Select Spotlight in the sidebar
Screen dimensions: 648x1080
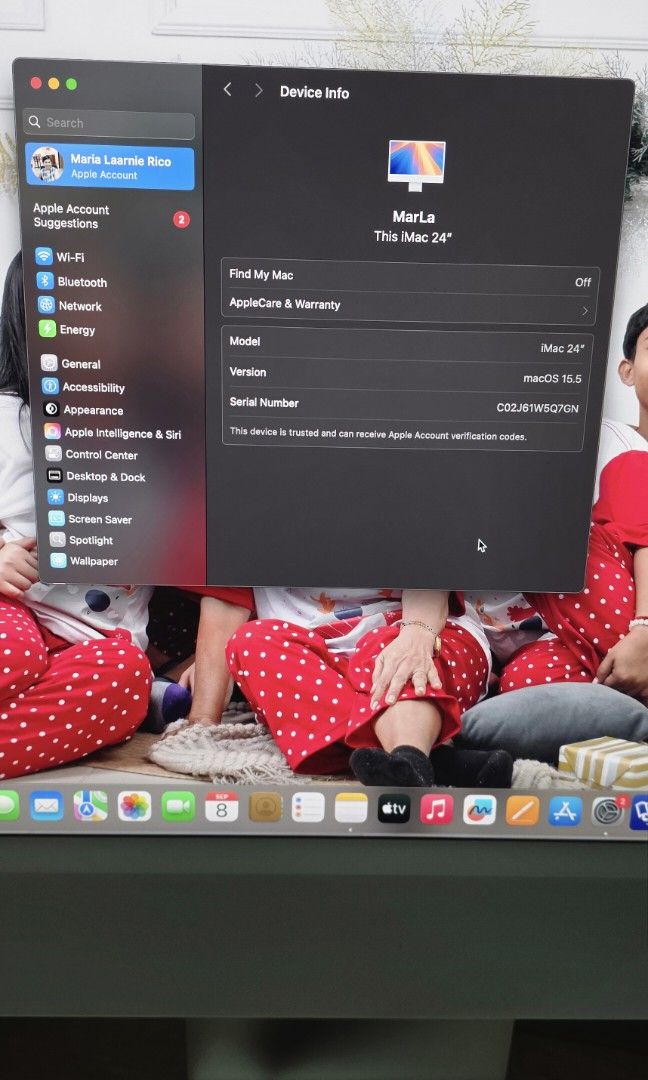point(81,540)
